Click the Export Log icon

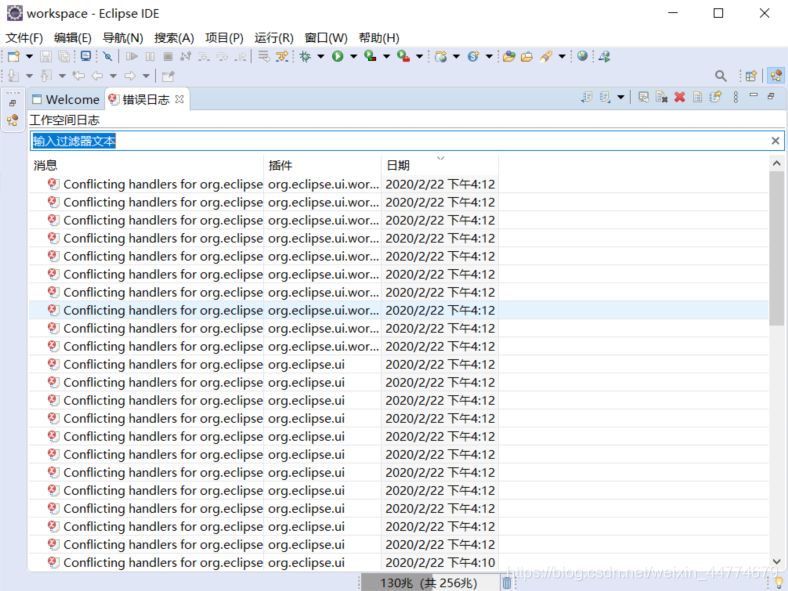click(x=587, y=97)
